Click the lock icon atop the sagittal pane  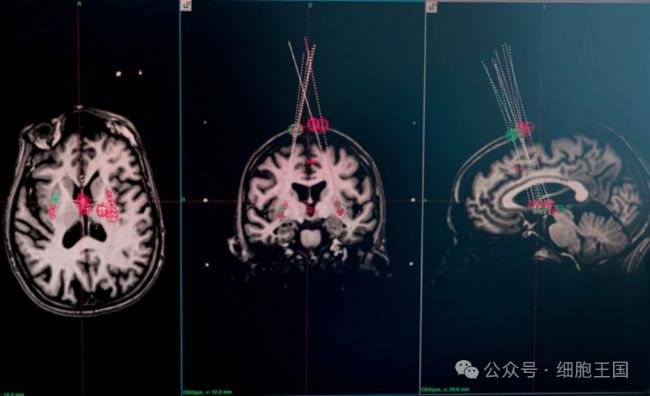click(x=431, y=6)
